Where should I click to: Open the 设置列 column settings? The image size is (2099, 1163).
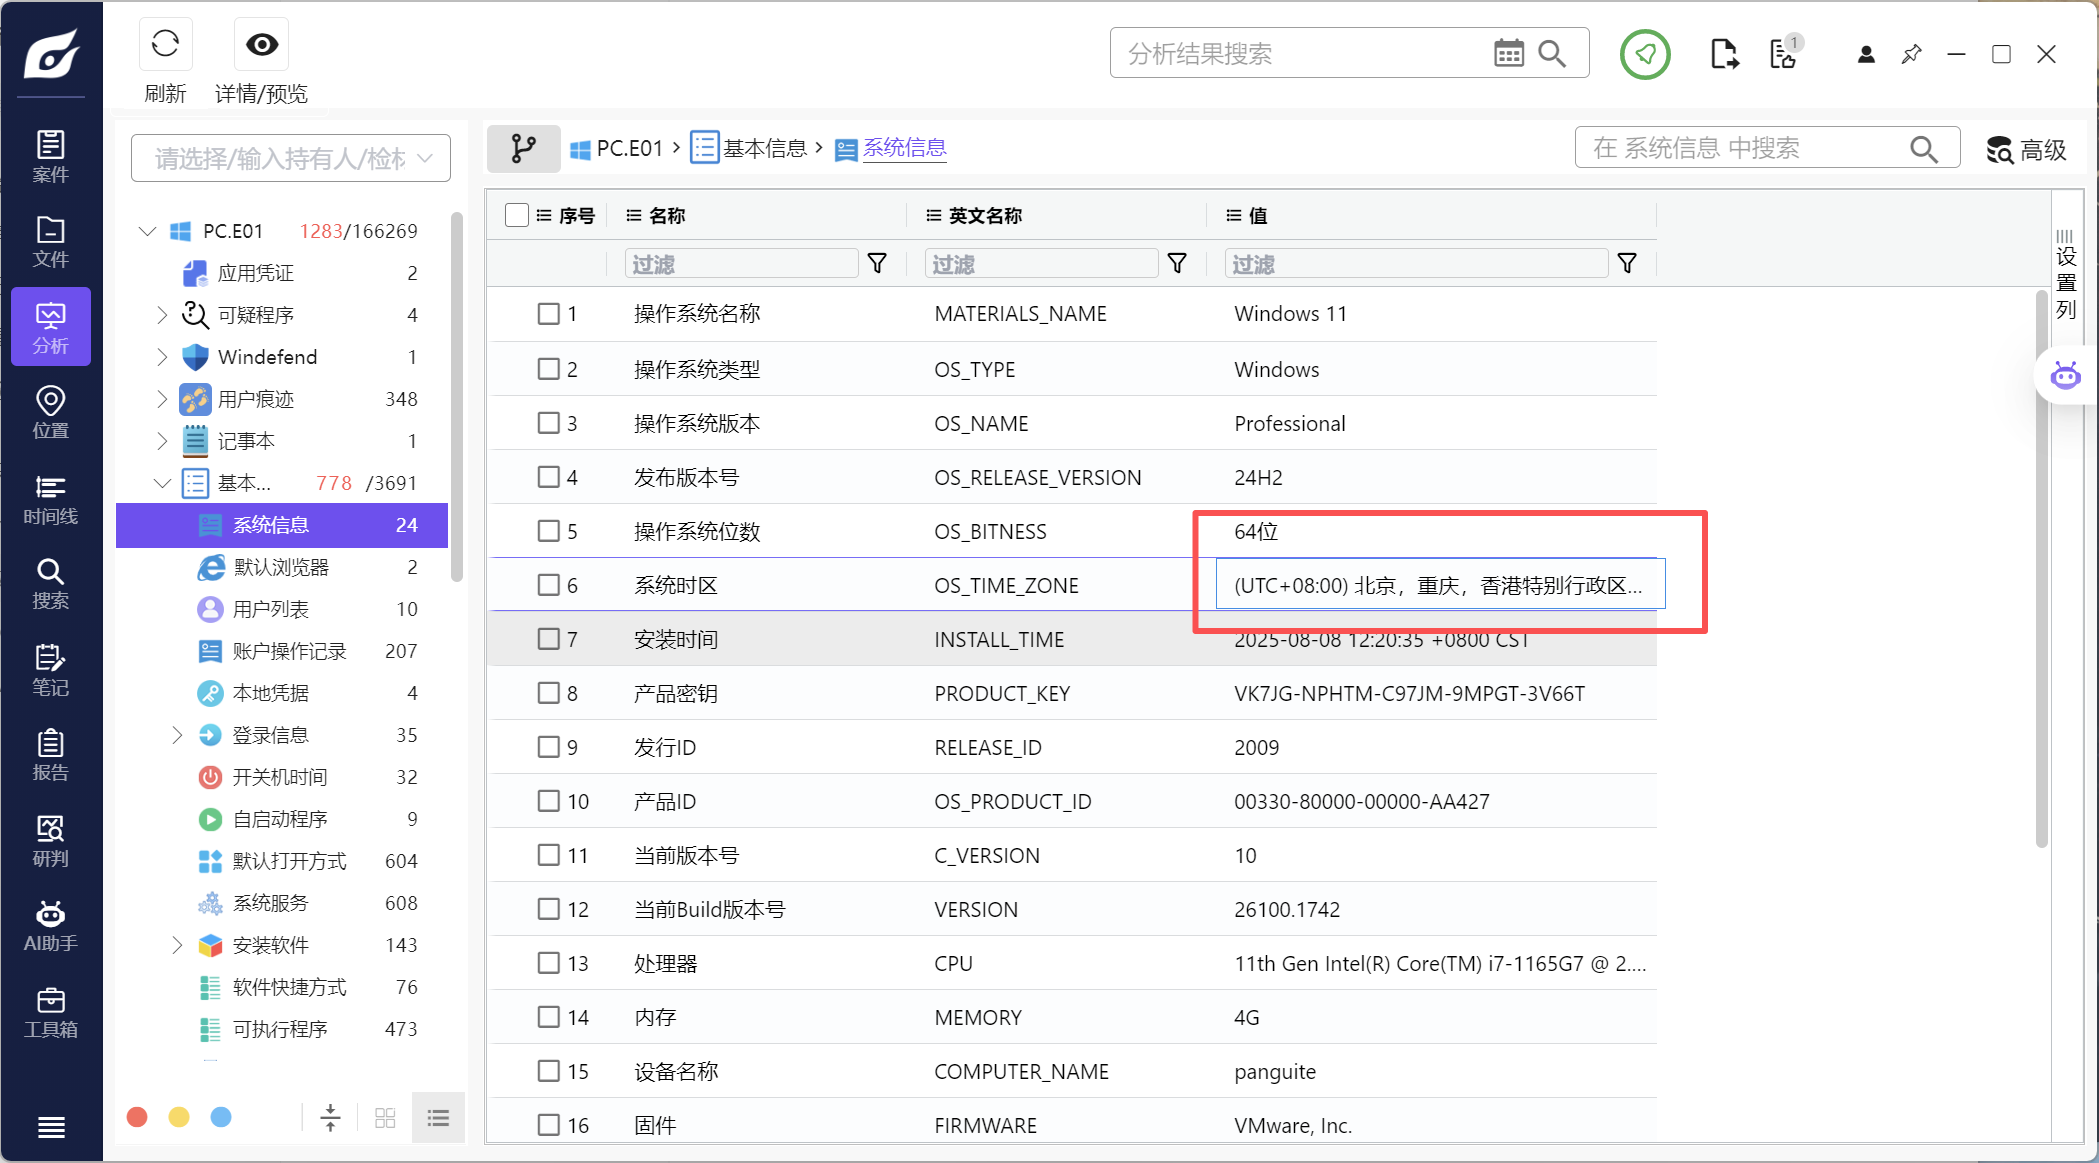point(2066,275)
